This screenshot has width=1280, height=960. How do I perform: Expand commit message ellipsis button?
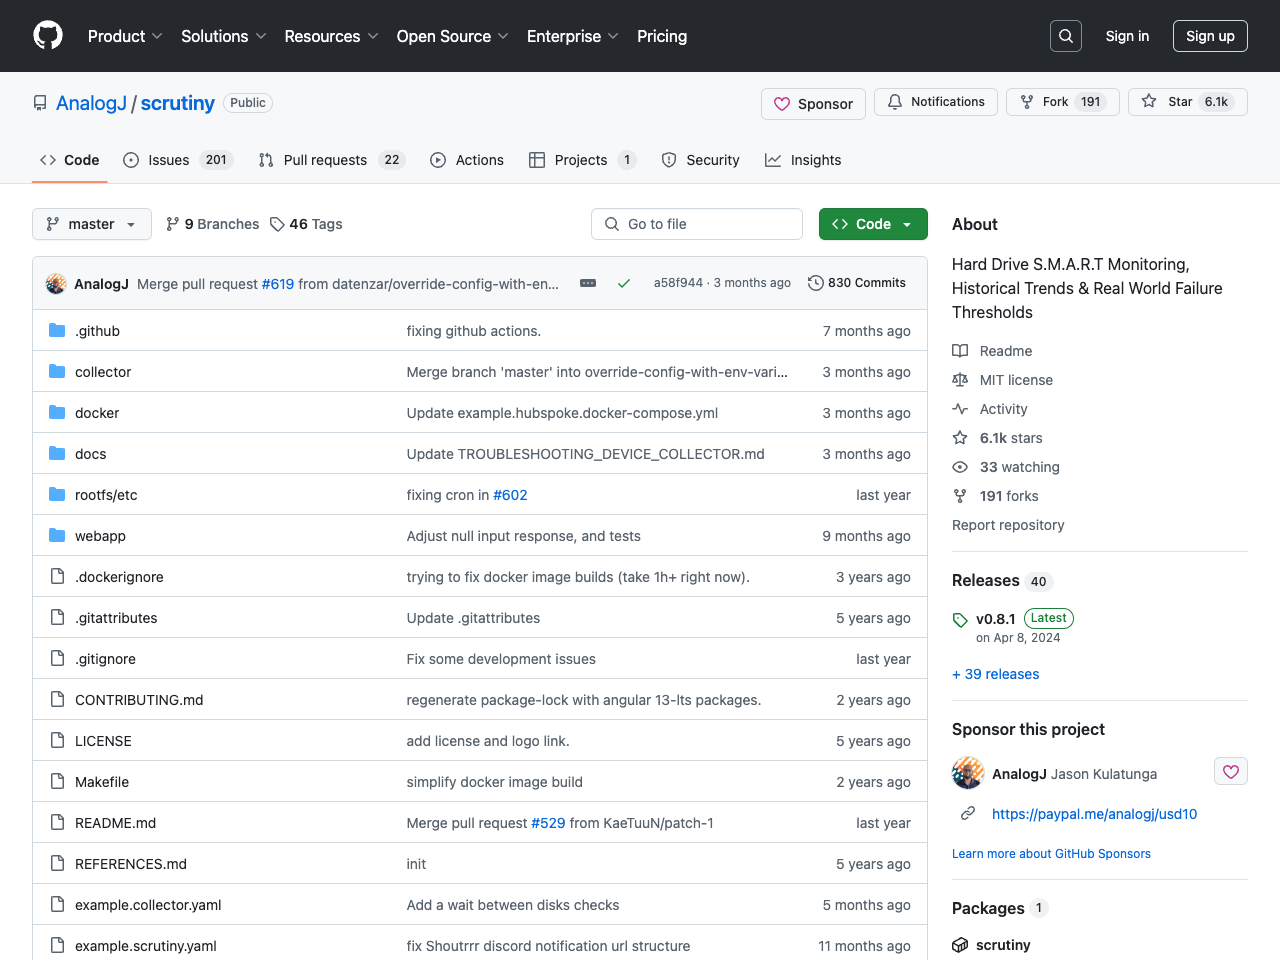588,283
